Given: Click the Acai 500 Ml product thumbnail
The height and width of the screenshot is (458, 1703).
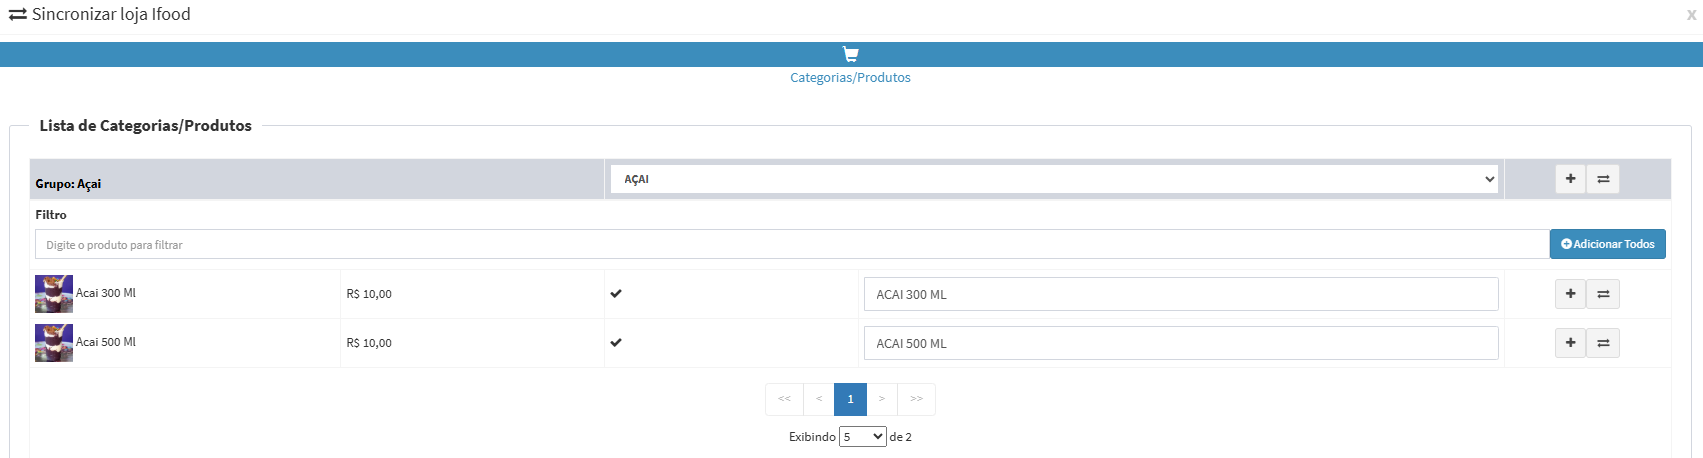Looking at the screenshot, I should [x=54, y=343].
